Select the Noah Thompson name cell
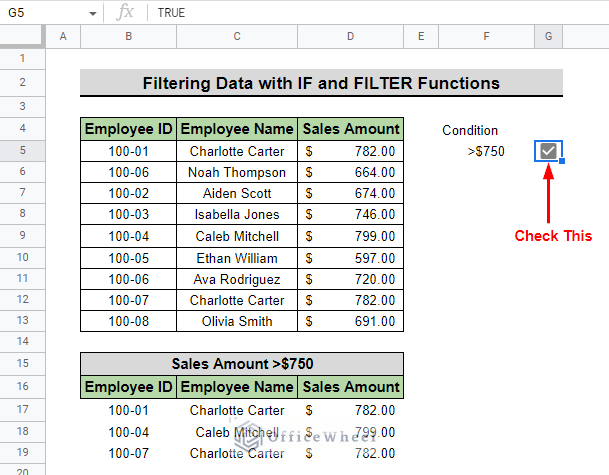Image resolution: width=609 pixels, height=475 pixels. 237,172
